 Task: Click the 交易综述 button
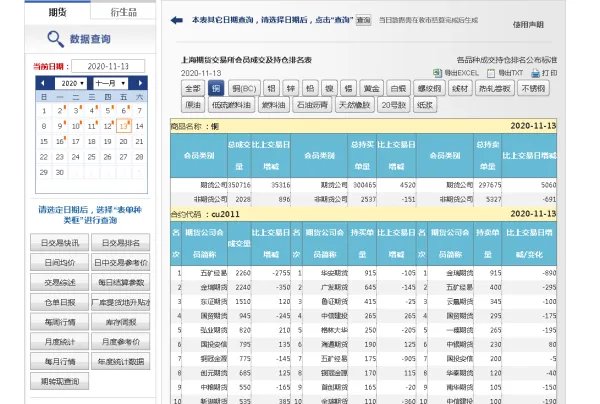[60, 282]
